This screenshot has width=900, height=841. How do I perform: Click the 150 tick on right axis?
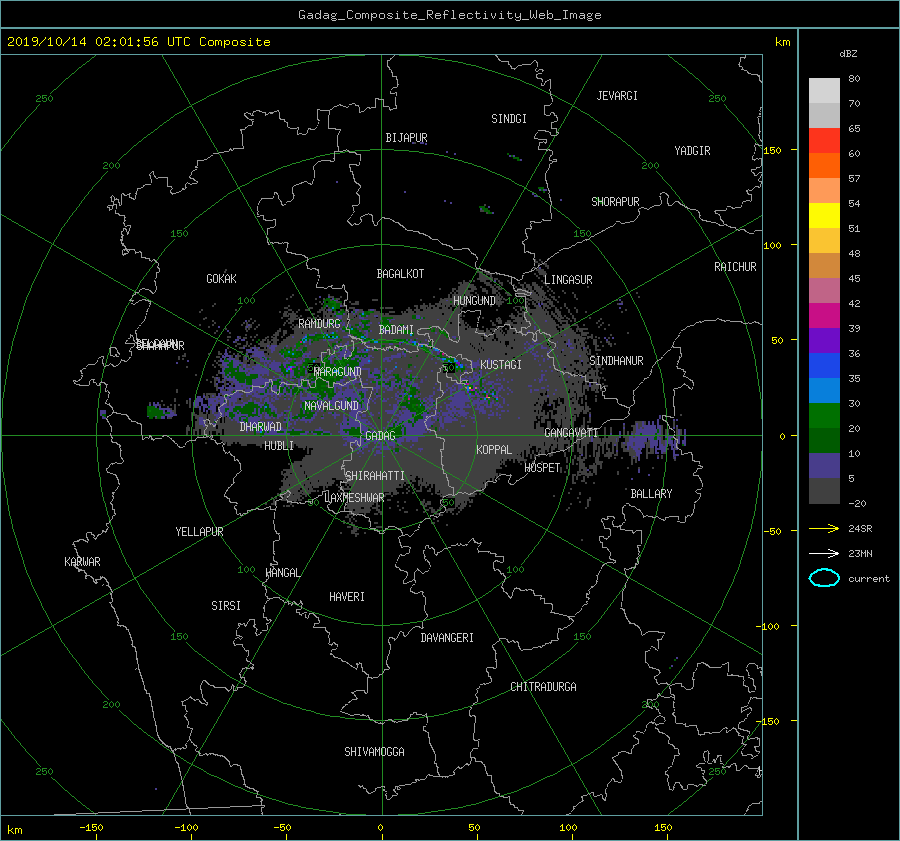[x=772, y=150]
